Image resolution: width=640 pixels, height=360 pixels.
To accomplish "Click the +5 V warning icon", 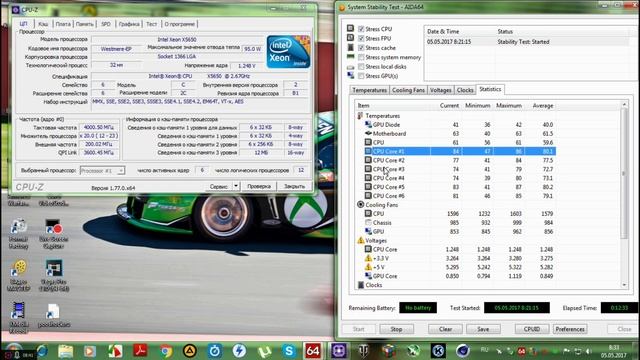I will [x=368, y=267].
